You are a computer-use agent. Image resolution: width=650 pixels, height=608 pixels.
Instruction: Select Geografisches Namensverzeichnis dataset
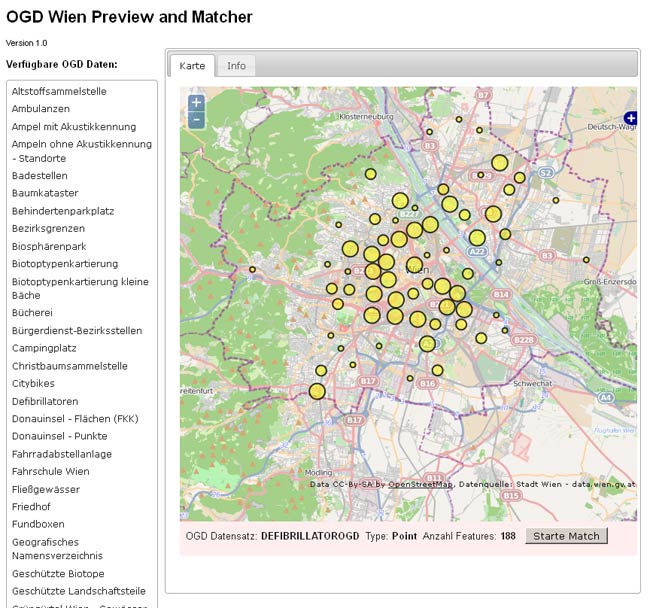(x=57, y=549)
